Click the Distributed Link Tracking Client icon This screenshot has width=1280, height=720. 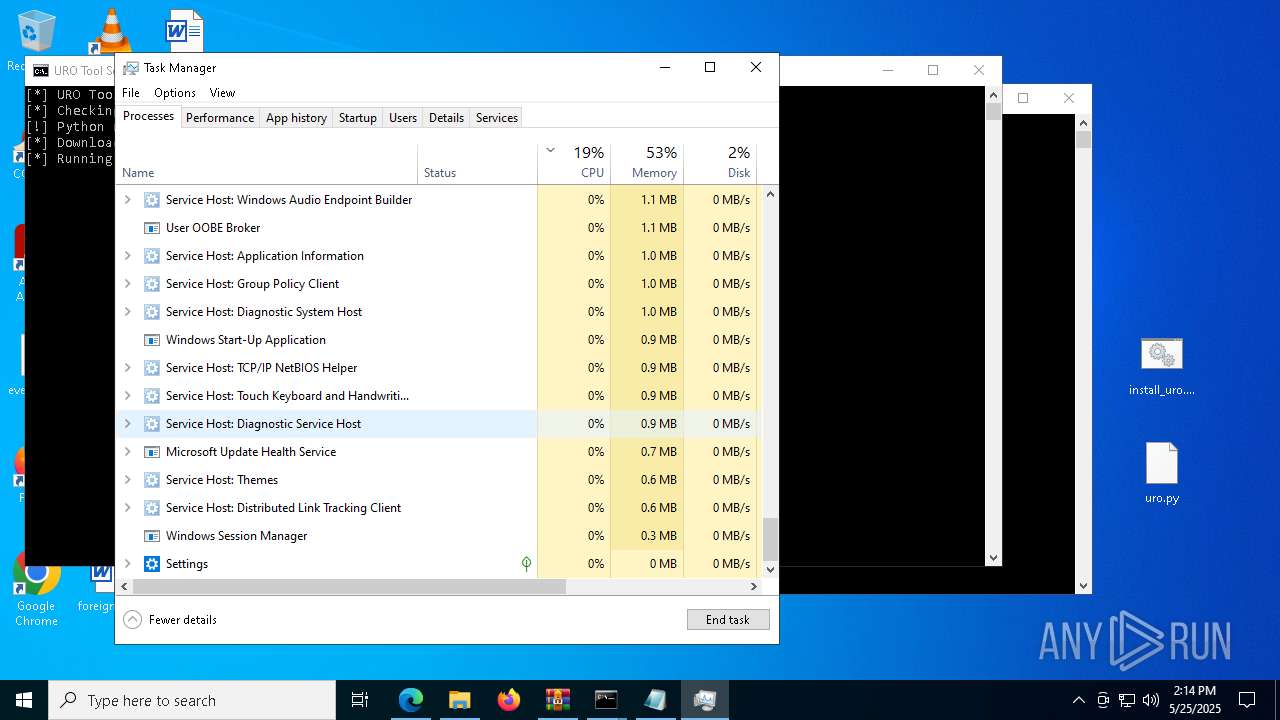[x=152, y=508]
